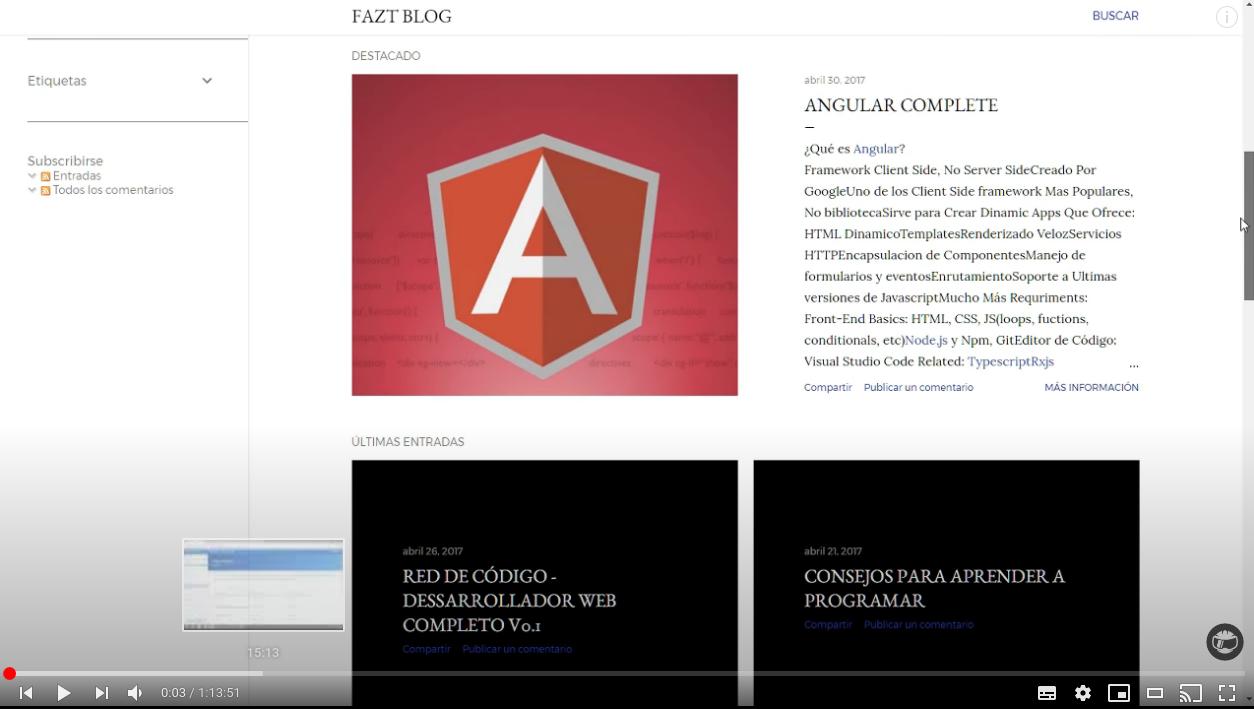Viewport: 1254px width, 709px height.
Task: Click the page vertical scrollbar thumb
Action: 1248,225
